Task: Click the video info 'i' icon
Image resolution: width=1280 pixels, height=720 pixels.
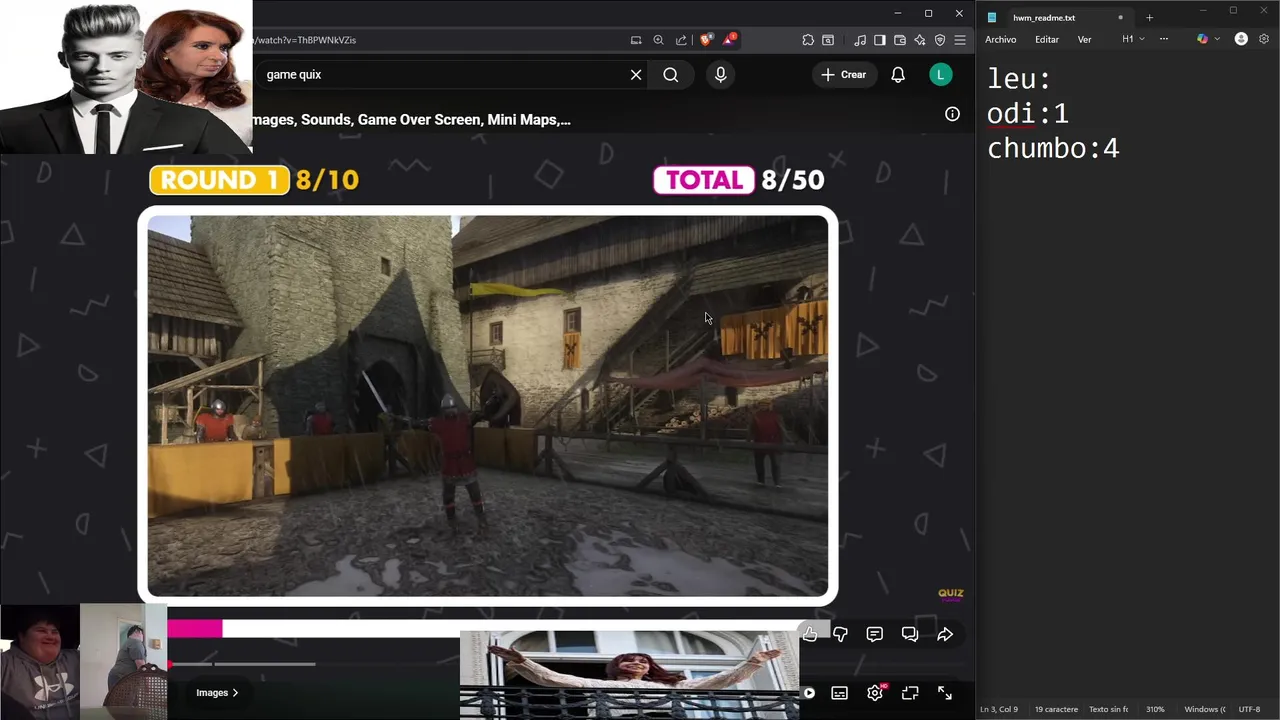Action: click(952, 114)
